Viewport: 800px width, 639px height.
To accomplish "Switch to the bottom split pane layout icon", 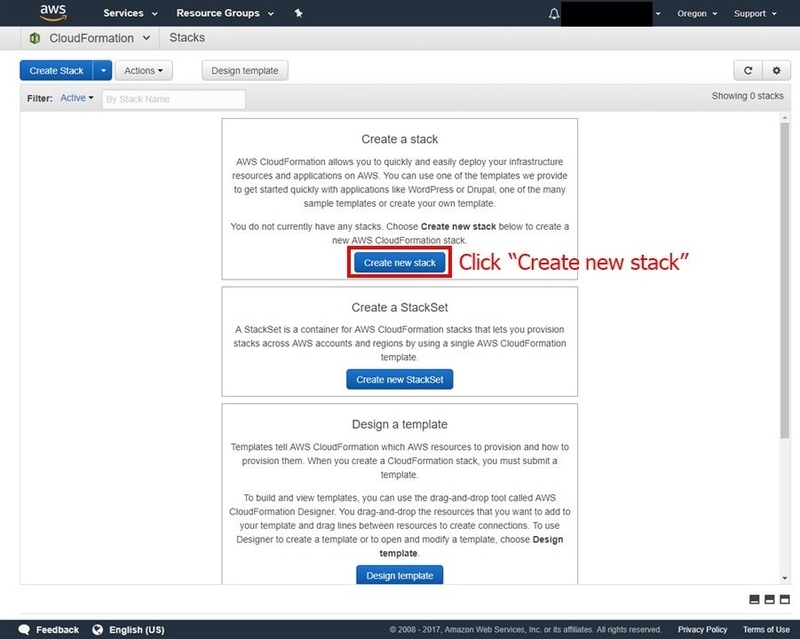I will (754, 599).
